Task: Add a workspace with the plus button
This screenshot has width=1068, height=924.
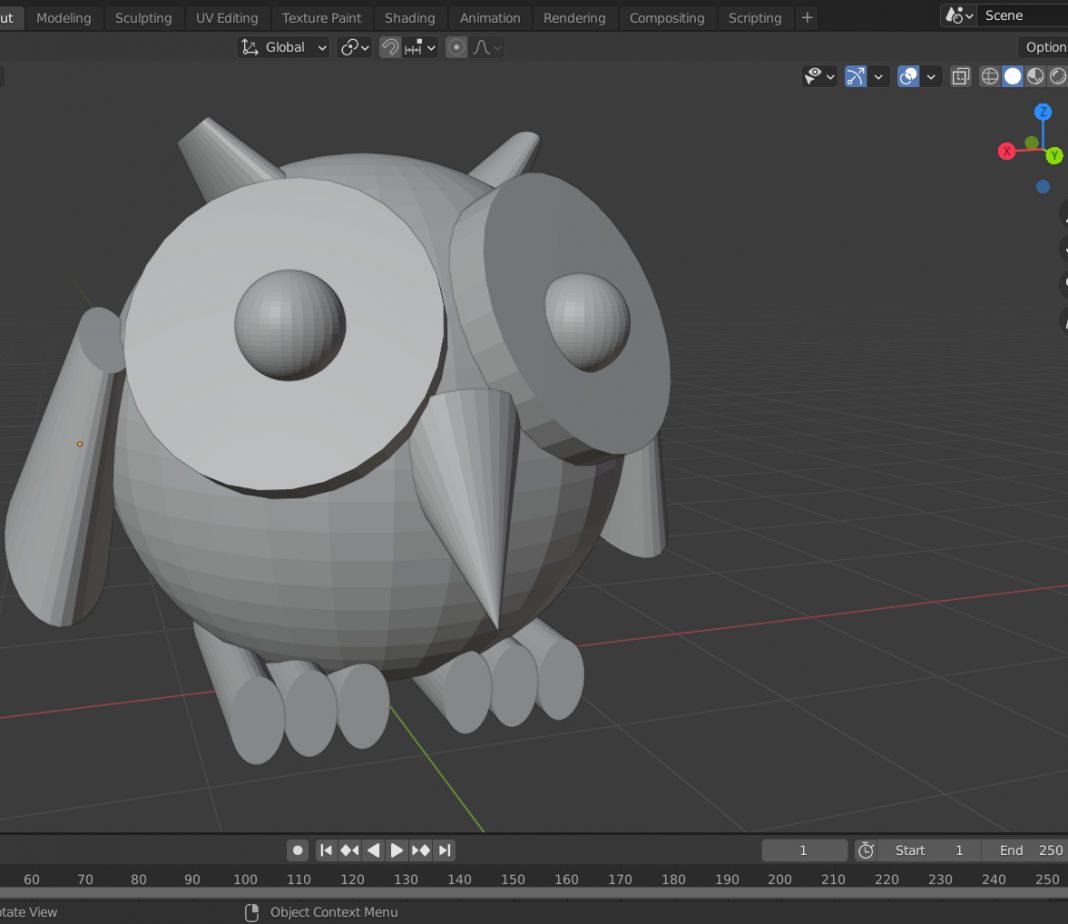Action: (x=807, y=18)
